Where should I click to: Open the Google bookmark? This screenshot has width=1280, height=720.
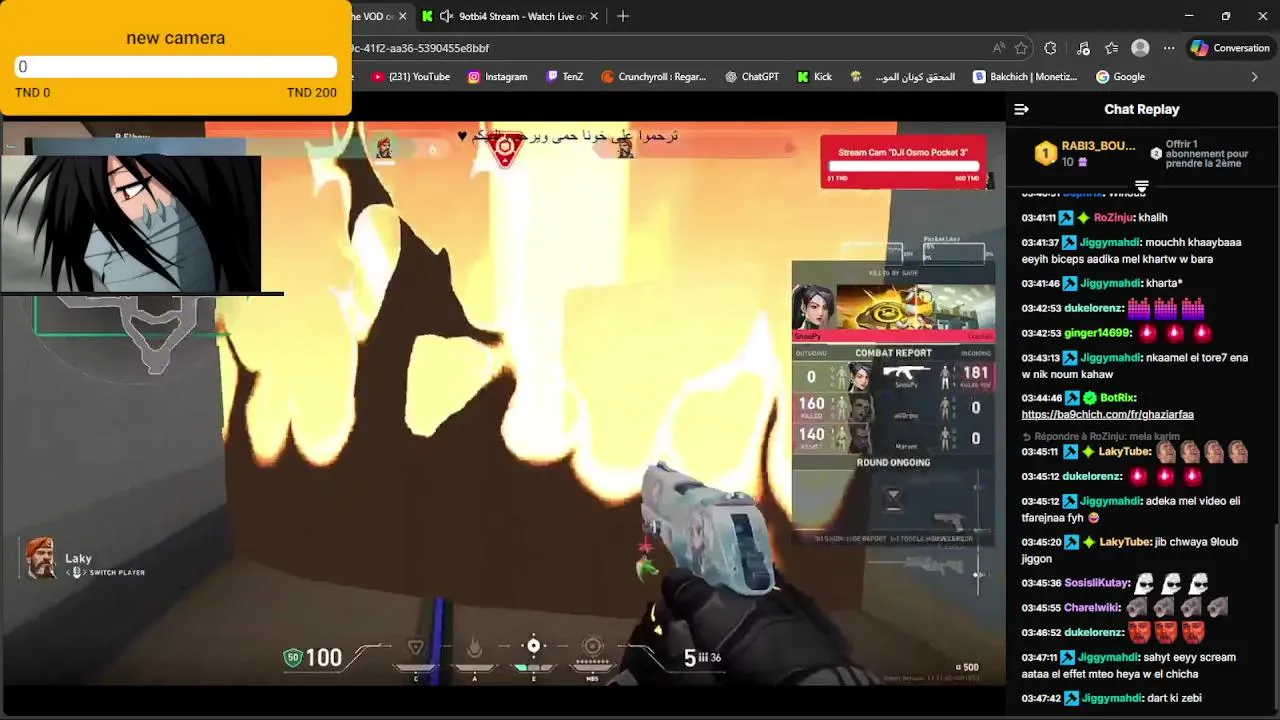1120,77
